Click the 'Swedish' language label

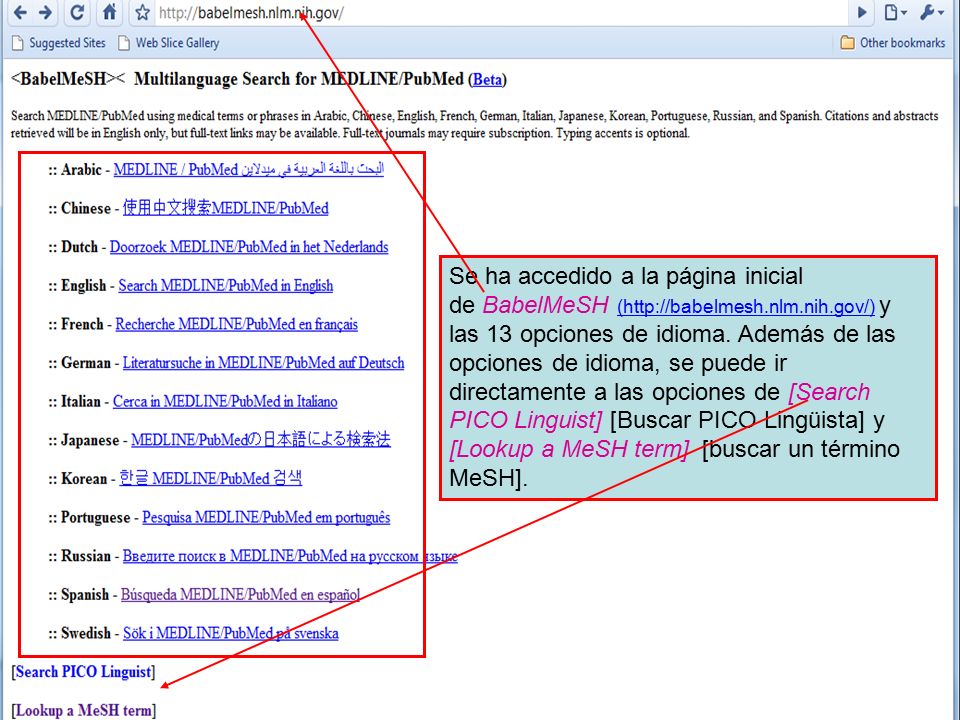tap(86, 633)
